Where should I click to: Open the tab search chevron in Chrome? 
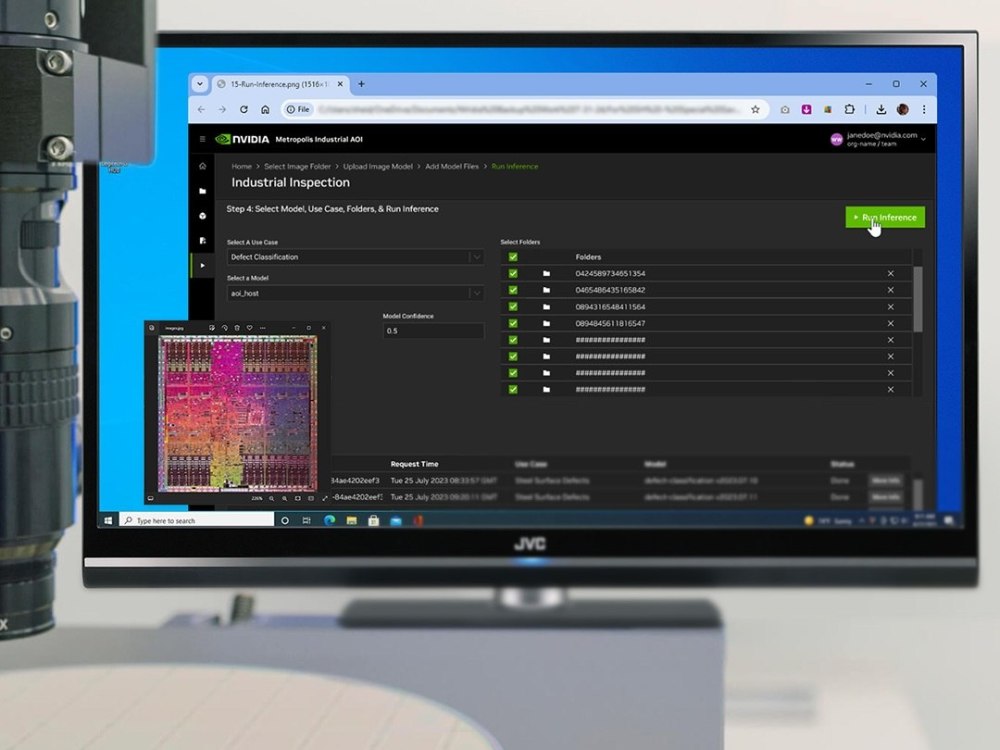[x=200, y=84]
